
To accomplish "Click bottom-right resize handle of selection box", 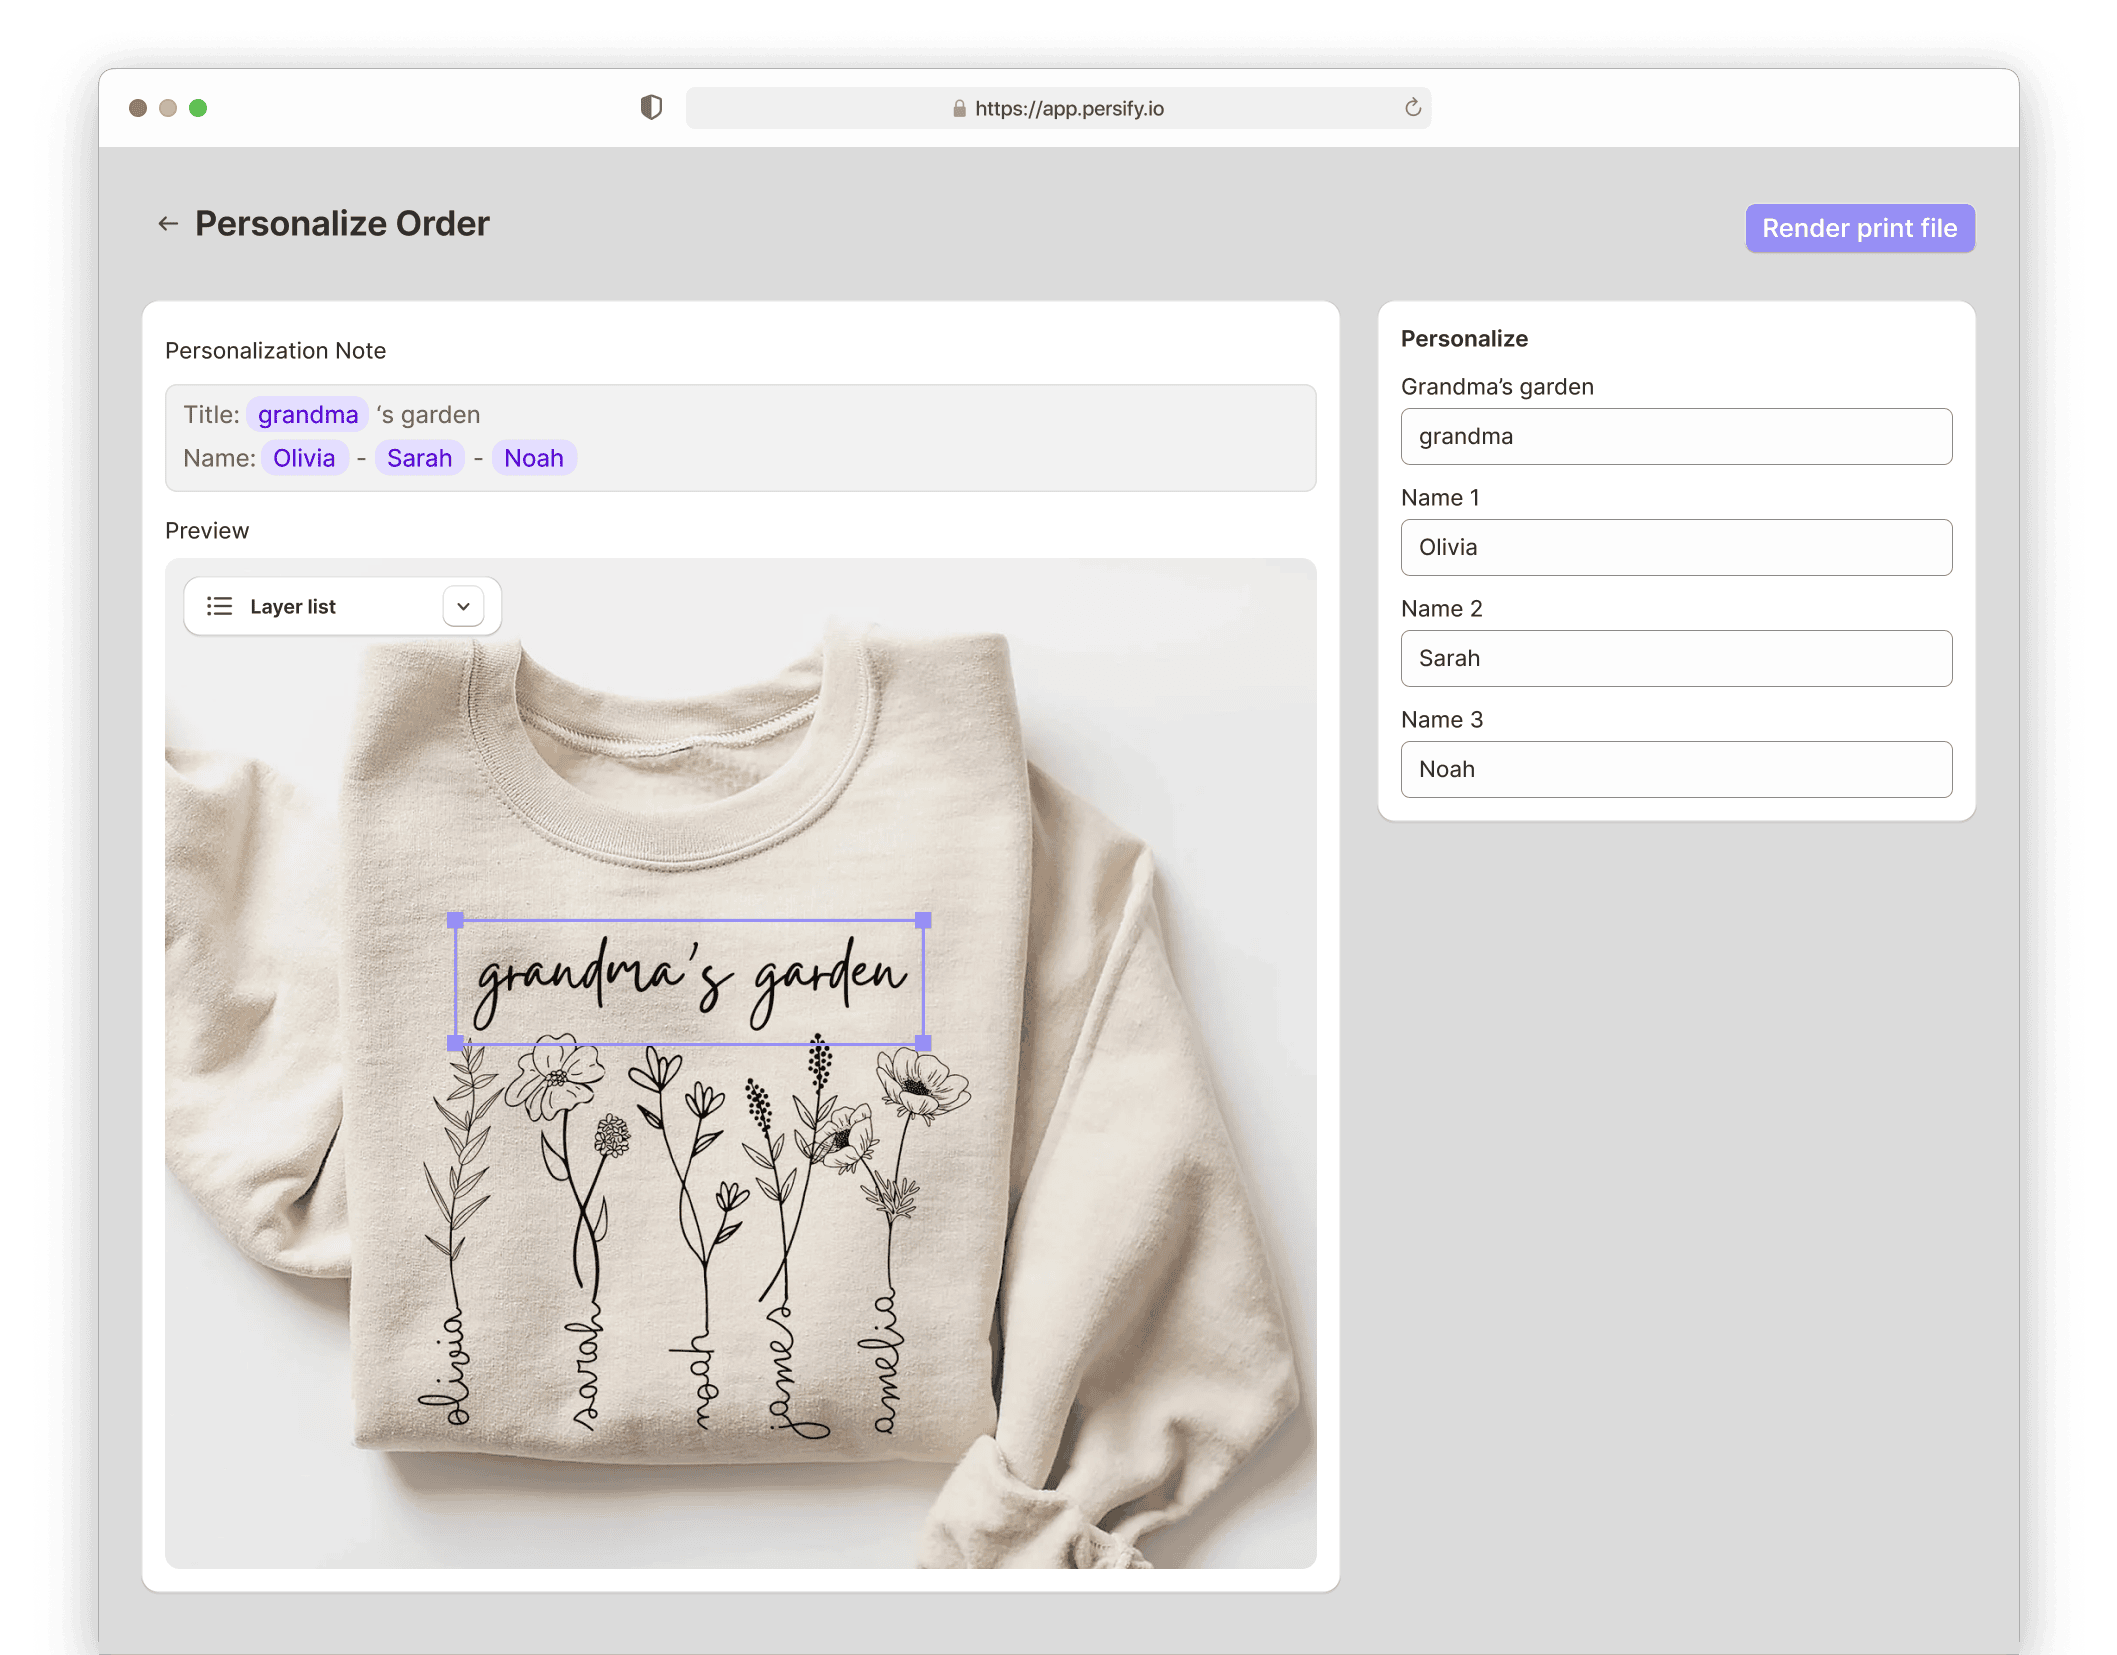I will click(923, 1043).
